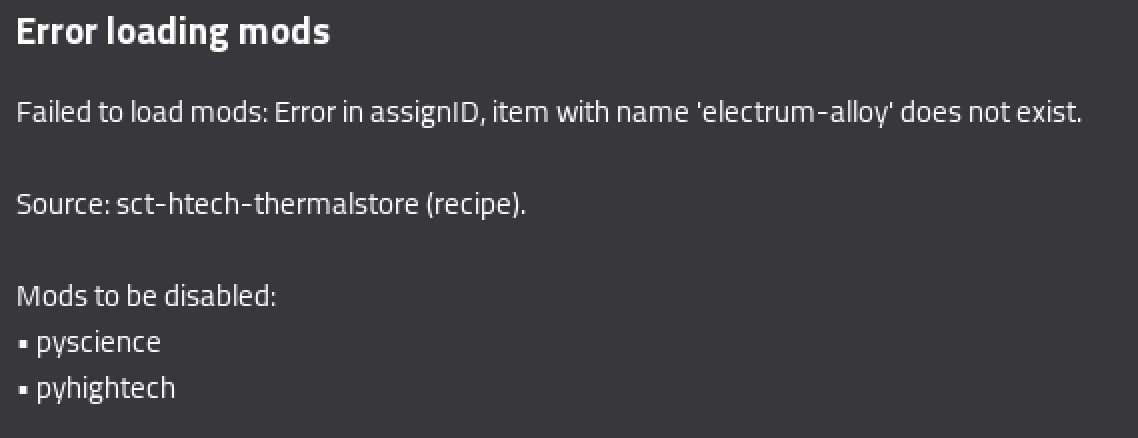Click the word 'Error' in the heading

click(57, 33)
